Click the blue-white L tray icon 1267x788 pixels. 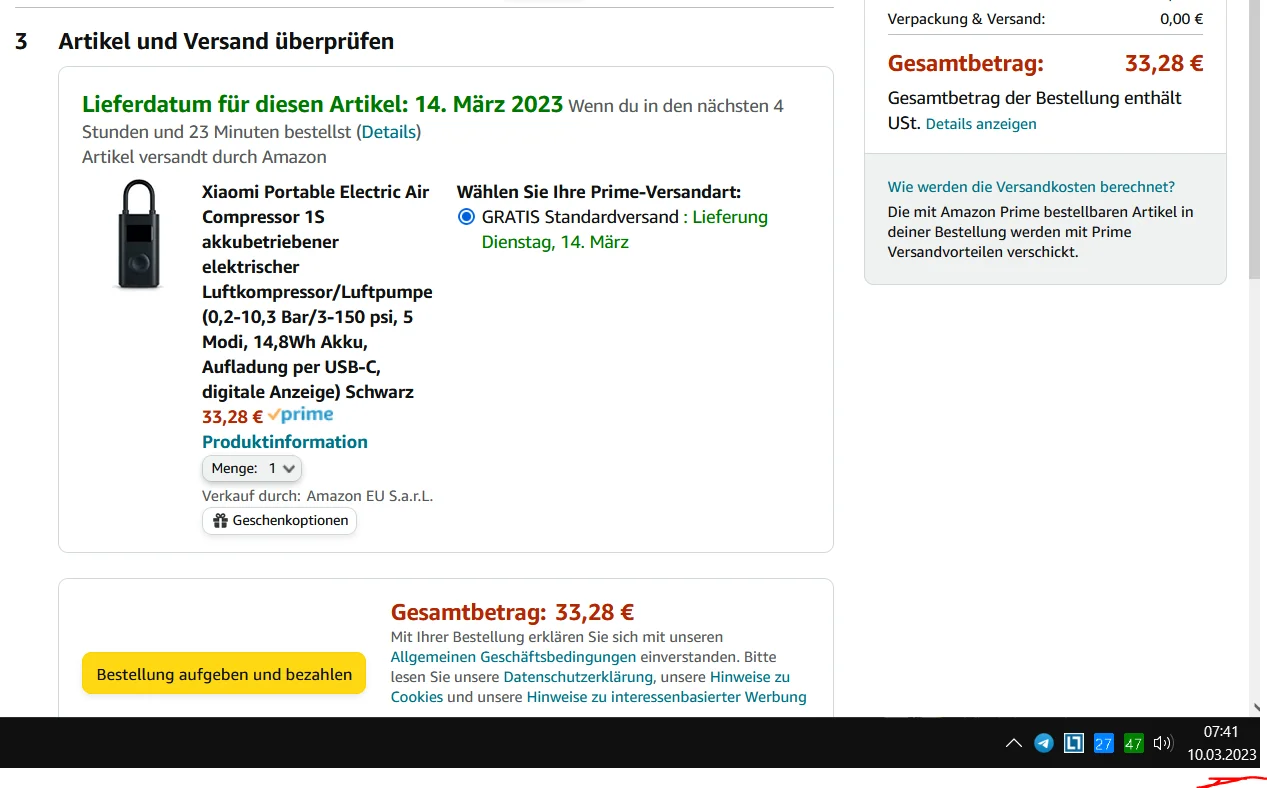(1073, 743)
